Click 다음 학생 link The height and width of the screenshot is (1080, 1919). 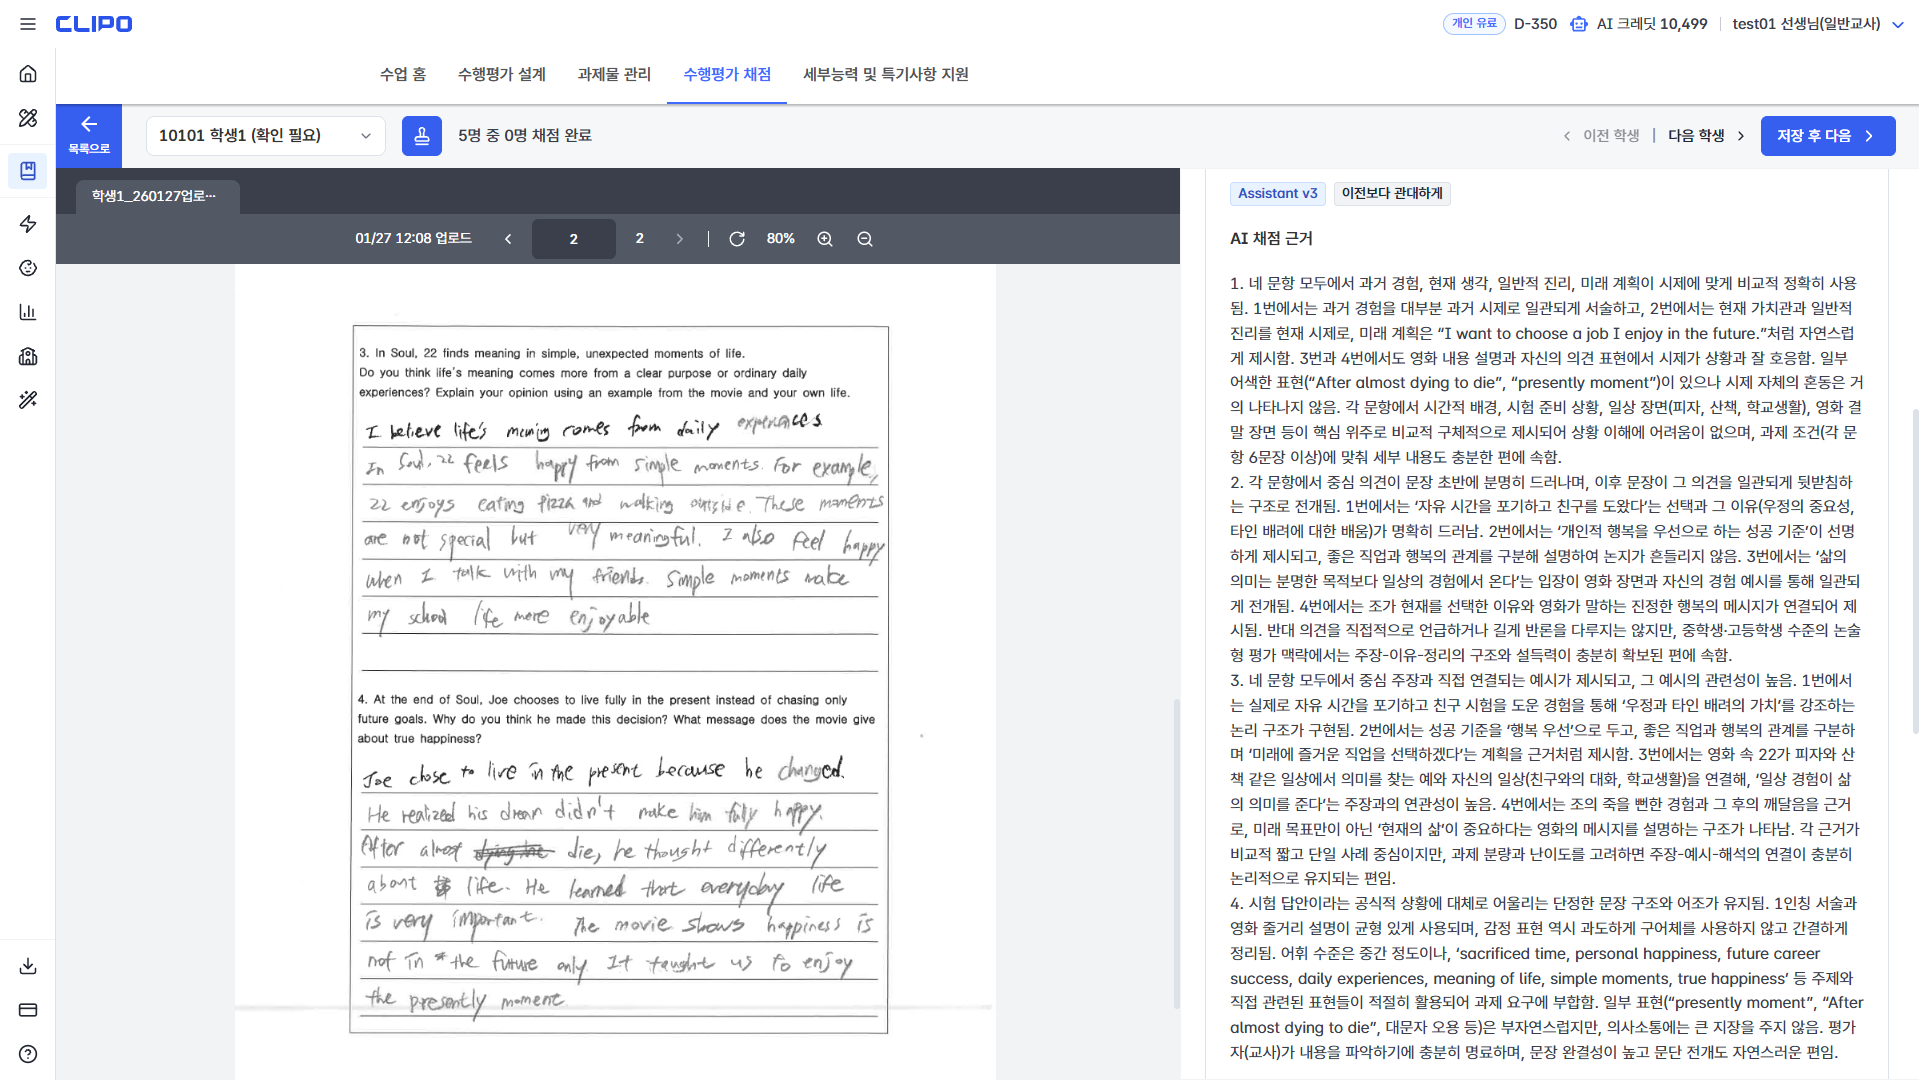1706,136
